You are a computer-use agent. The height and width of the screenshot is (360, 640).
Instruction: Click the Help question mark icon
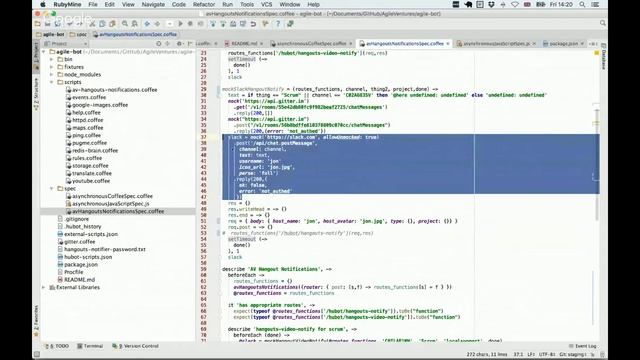[x=278, y=24]
